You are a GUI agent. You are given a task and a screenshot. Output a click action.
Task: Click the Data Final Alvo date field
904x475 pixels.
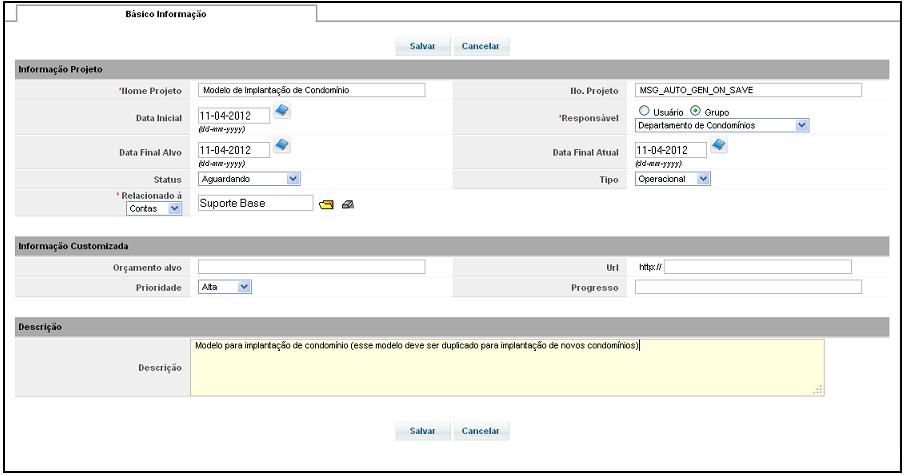click(x=233, y=150)
